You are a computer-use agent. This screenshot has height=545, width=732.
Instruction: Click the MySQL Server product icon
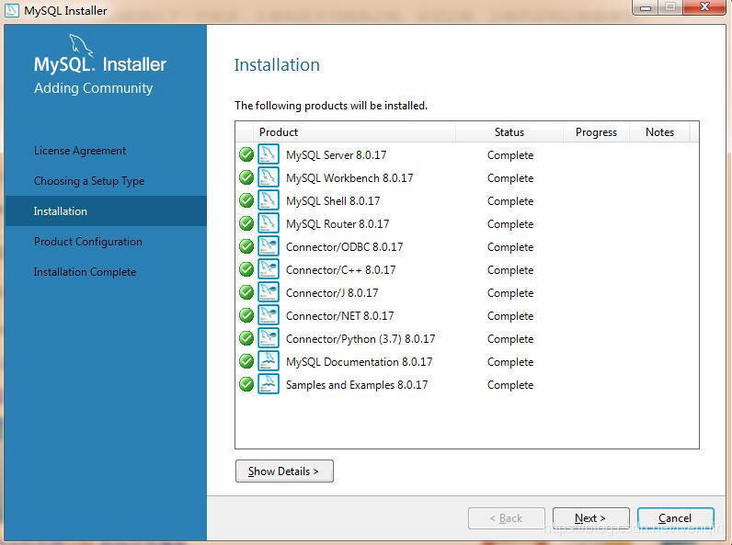click(268, 154)
